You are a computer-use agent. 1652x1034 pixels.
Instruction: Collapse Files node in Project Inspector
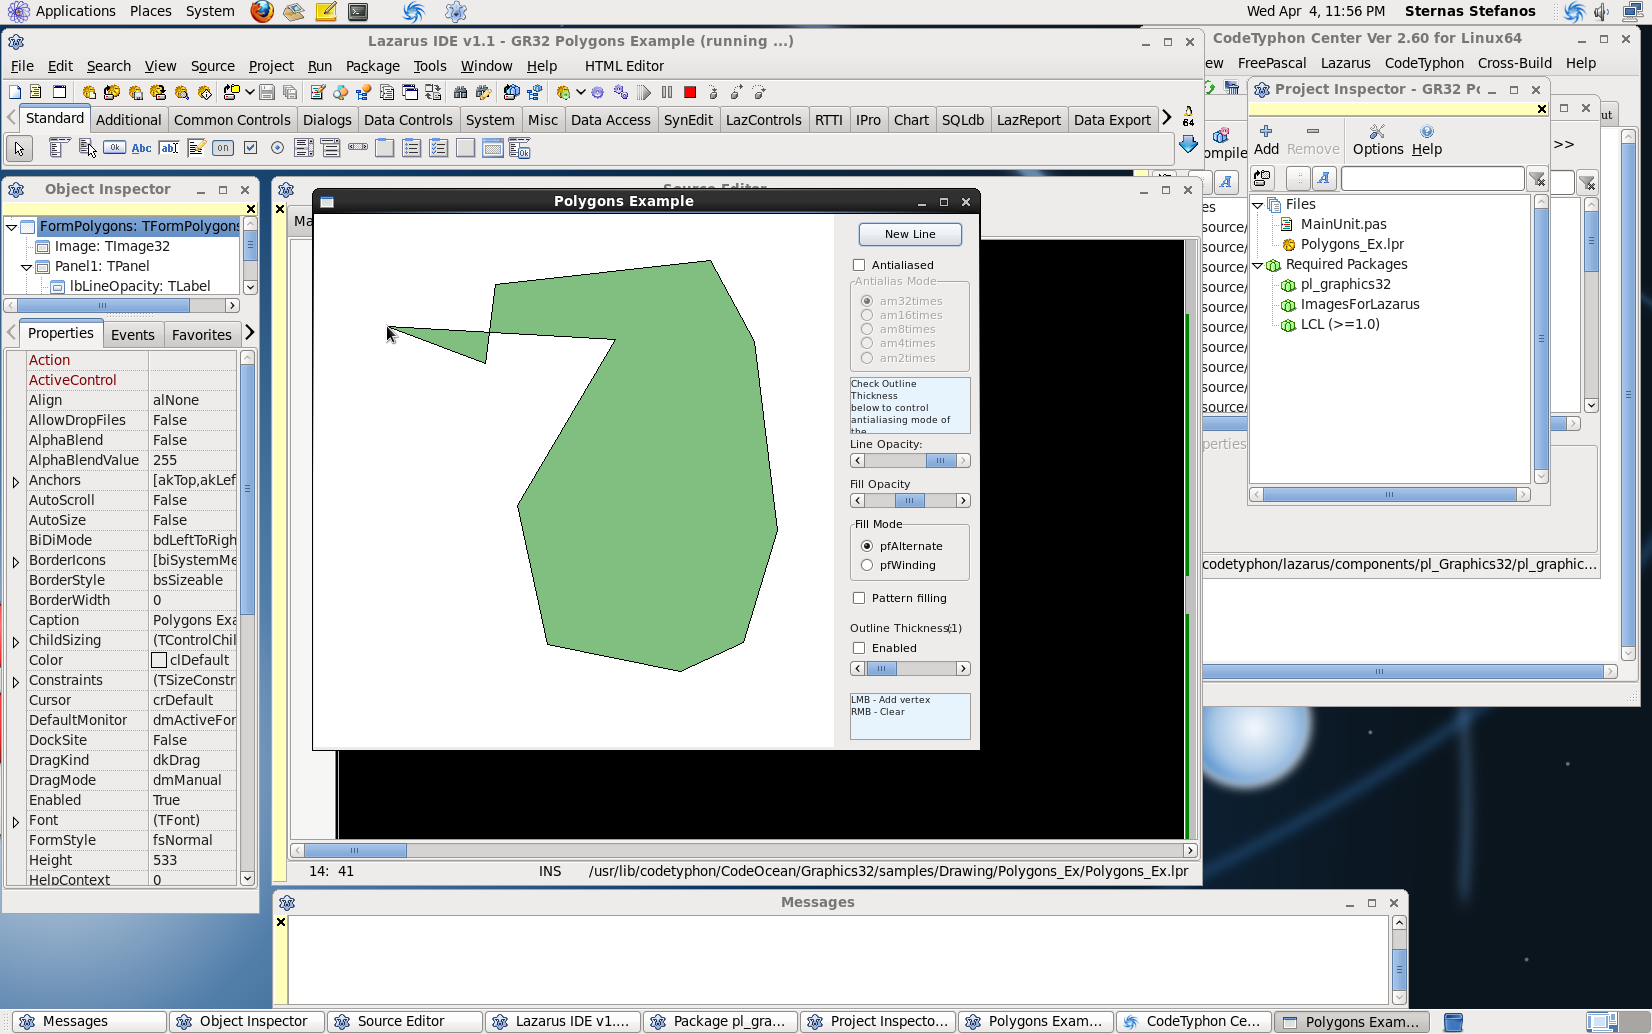point(1258,205)
